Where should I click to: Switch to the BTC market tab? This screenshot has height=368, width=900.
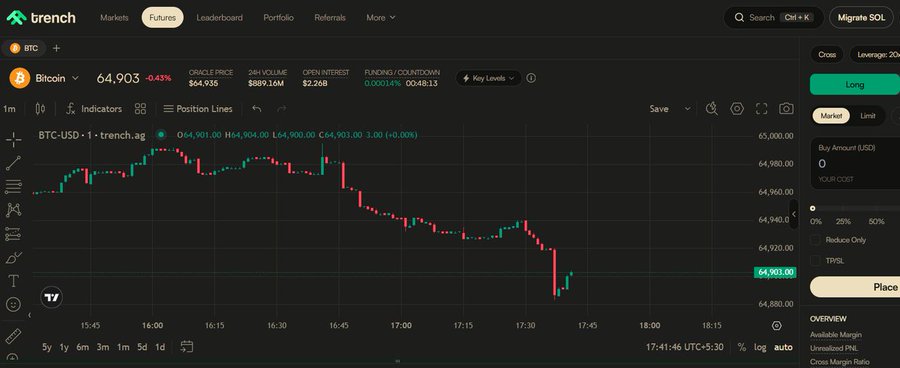click(x=24, y=48)
